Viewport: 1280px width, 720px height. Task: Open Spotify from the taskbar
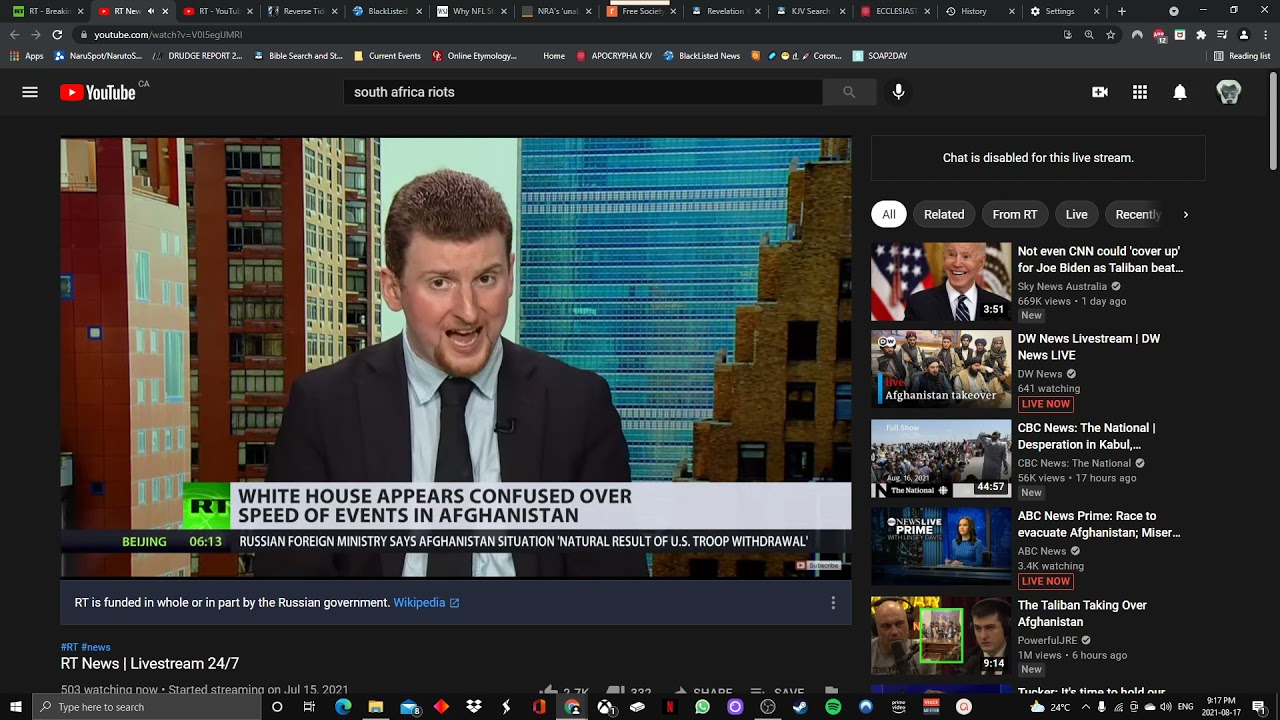pos(833,707)
